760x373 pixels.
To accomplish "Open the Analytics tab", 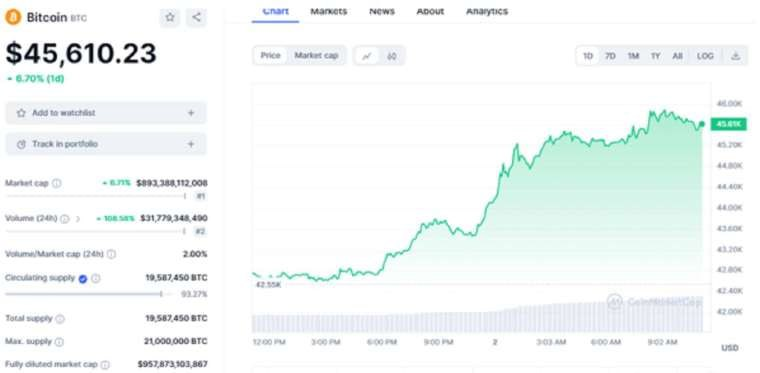I will click(x=487, y=11).
